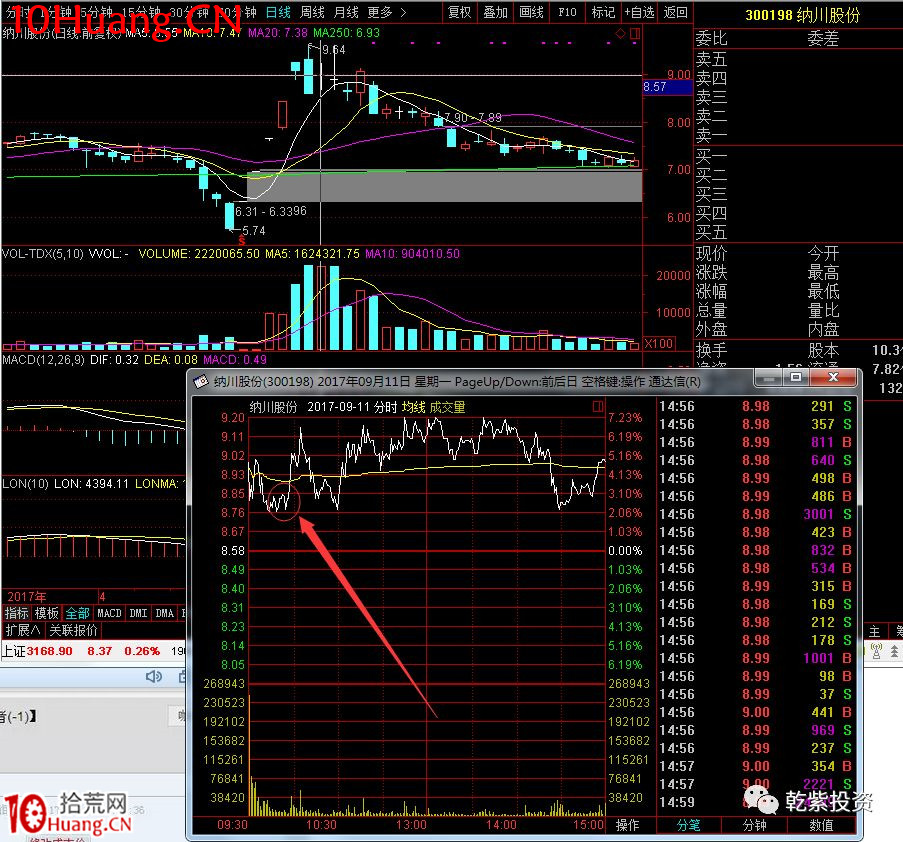
Task: Click the 委比 label in the quote panel
Action: 711,38
